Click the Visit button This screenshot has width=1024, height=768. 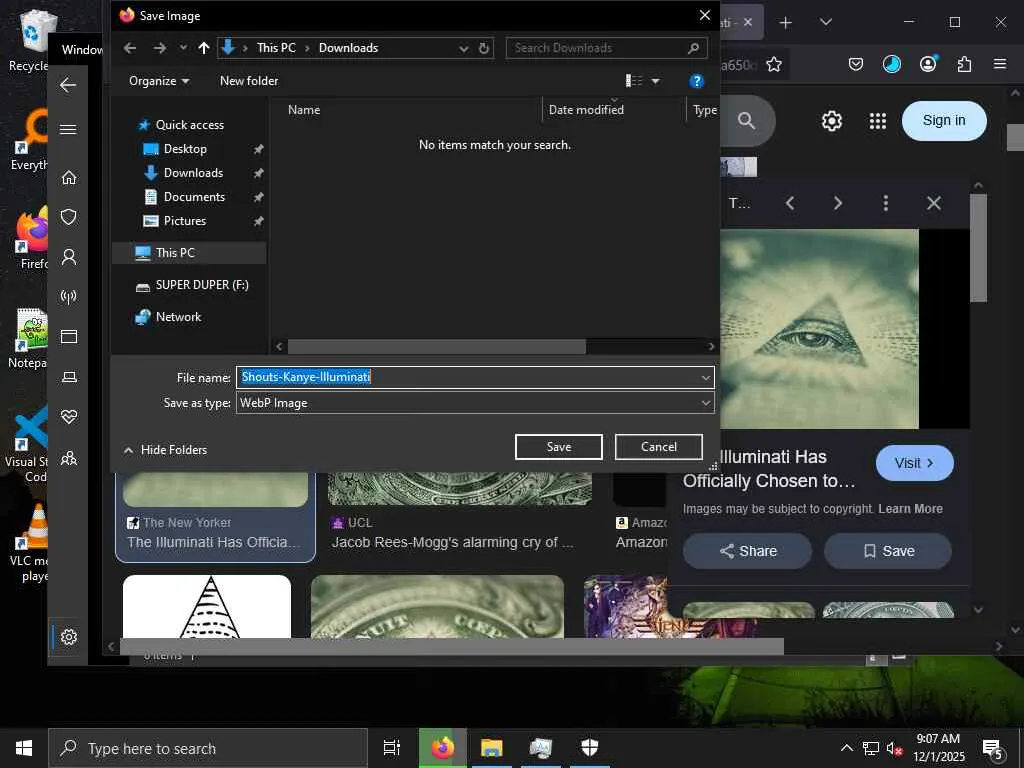click(x=914, y=463)
